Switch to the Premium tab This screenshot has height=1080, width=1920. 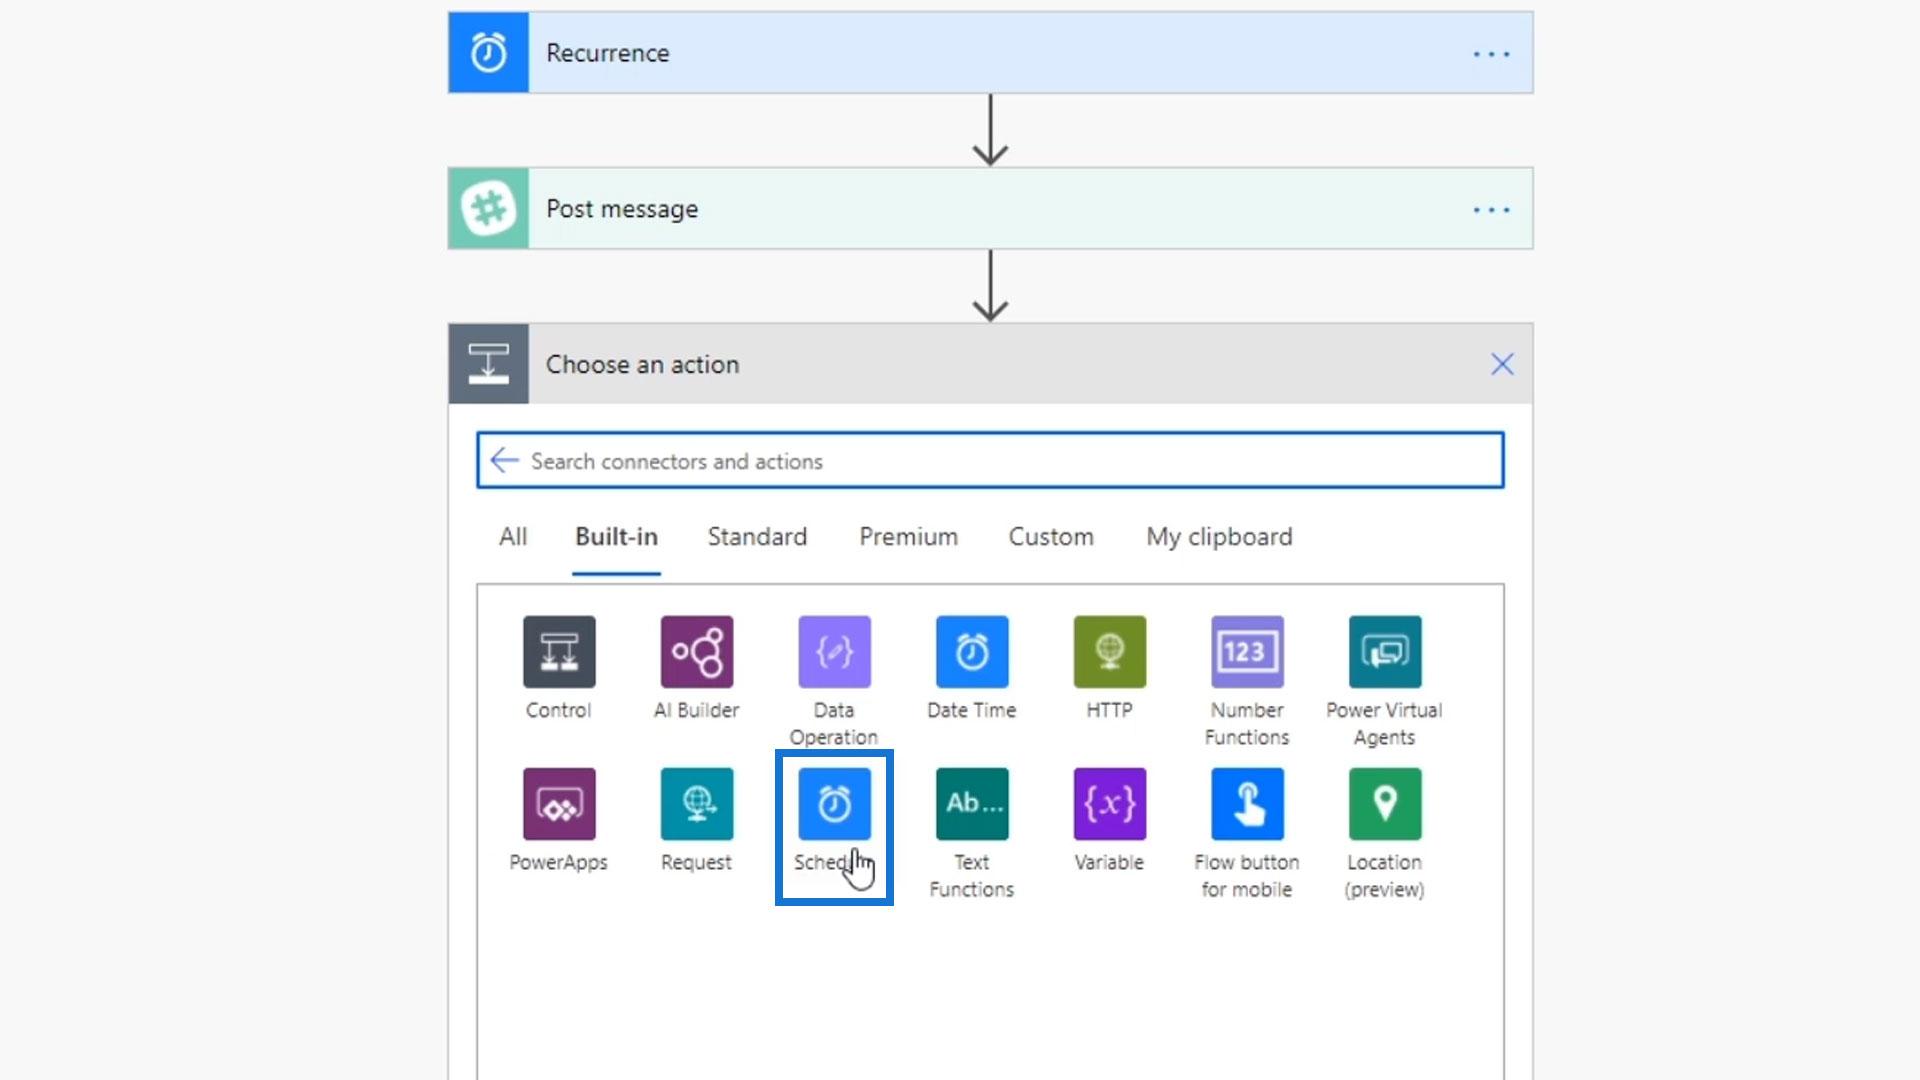pos(908,537)
